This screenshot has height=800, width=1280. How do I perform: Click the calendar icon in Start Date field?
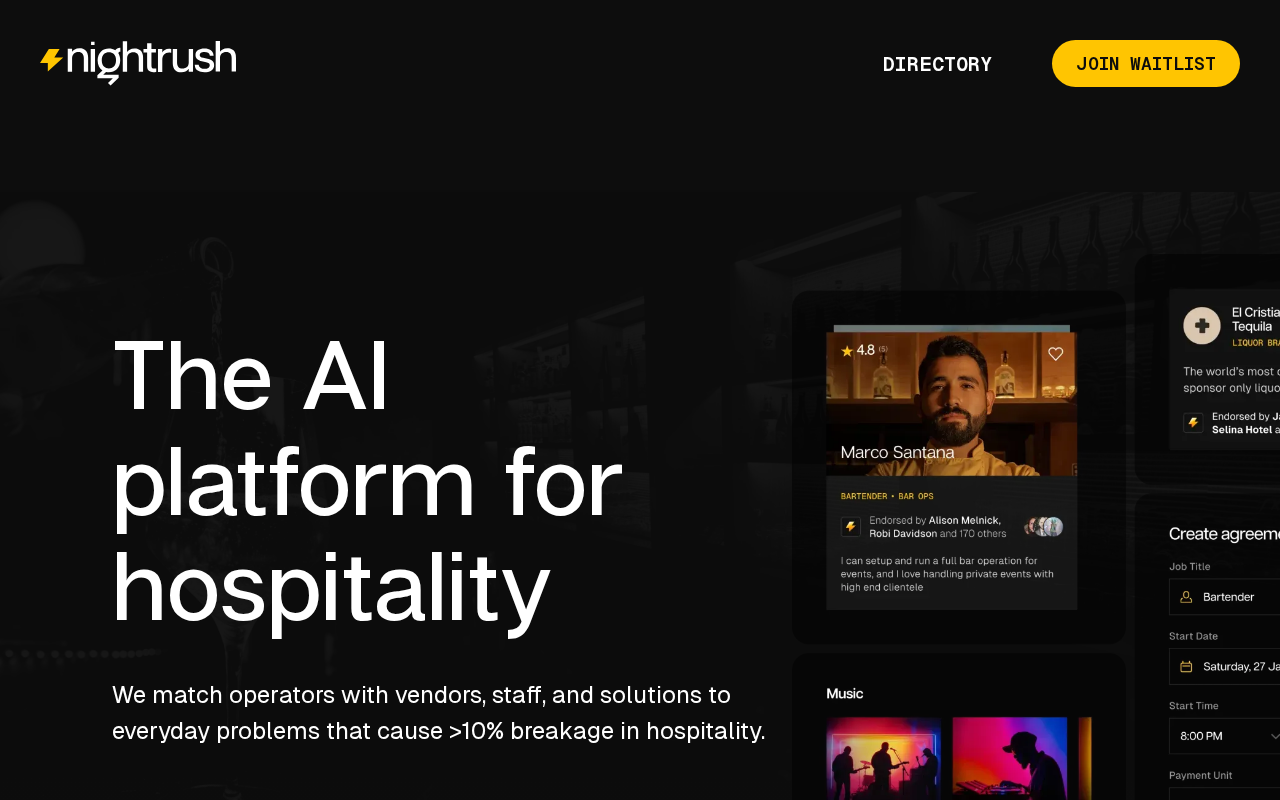point(1186,666)
